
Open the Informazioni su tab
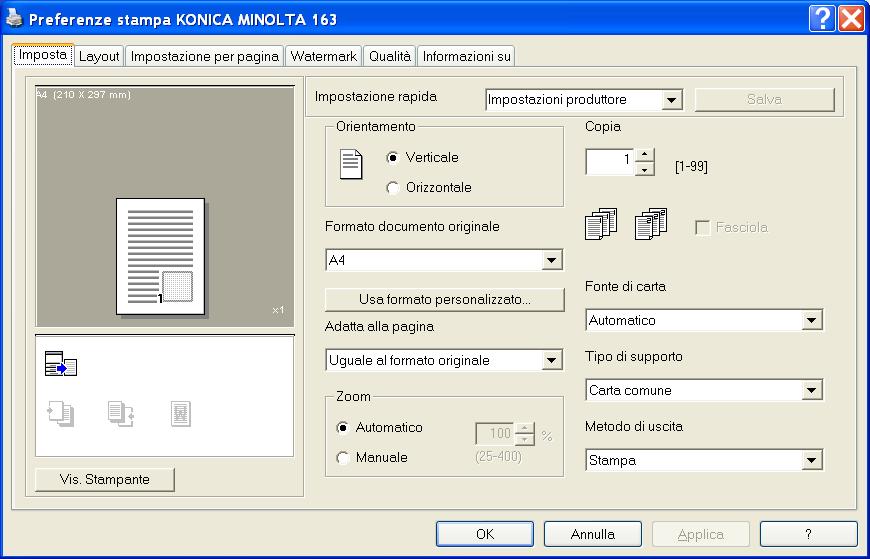tap(467, 56)
